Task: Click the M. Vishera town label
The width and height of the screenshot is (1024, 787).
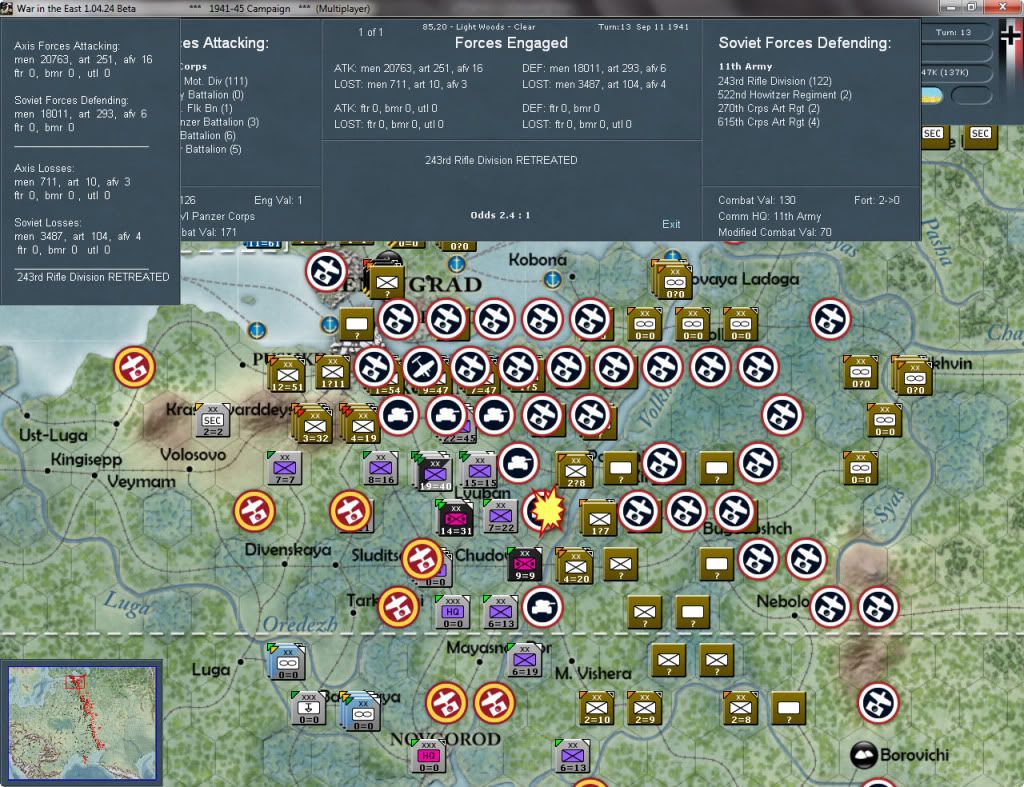Action: coord(593,673)
